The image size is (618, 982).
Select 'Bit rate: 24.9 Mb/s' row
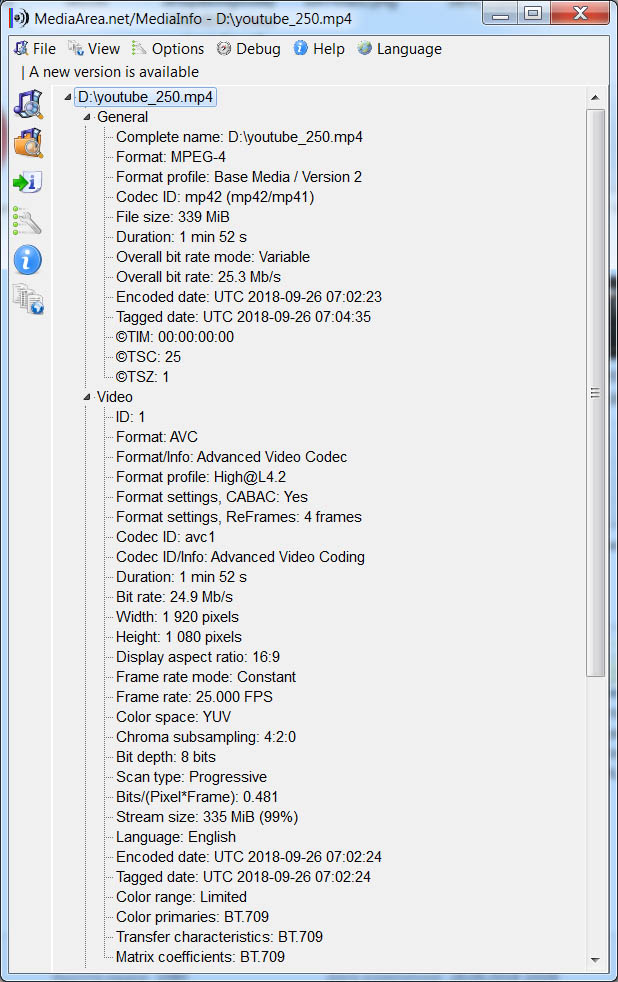[x=175, y=597]
